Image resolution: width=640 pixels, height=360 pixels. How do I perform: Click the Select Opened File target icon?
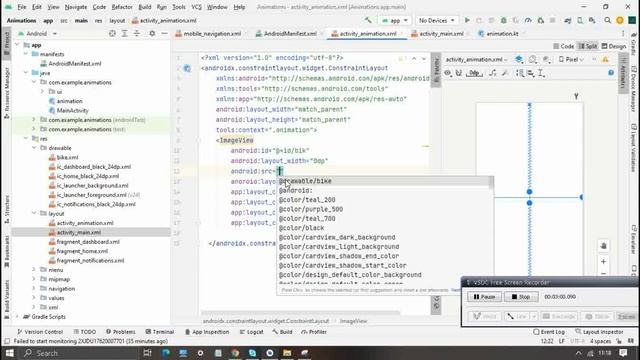click(x=112, y=33)
